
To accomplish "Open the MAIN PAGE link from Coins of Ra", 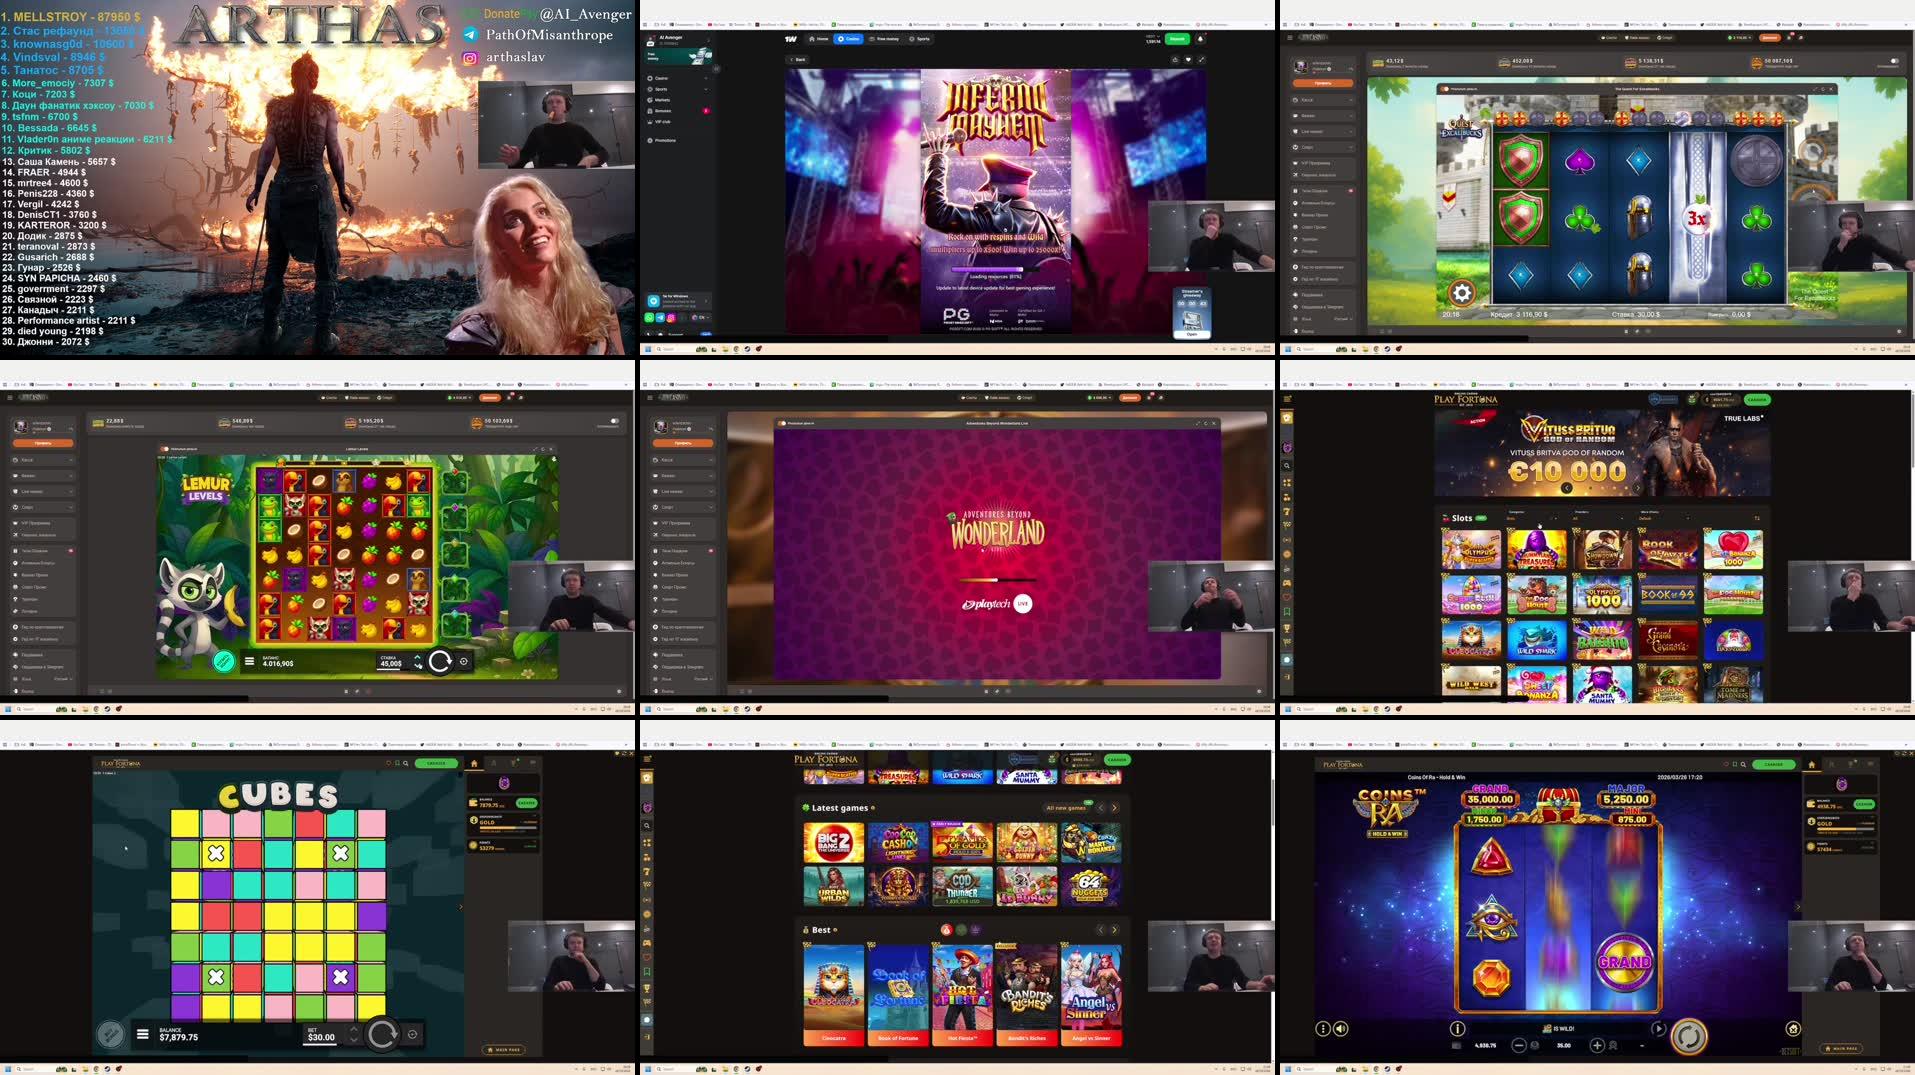I will pos(1840,1047).
